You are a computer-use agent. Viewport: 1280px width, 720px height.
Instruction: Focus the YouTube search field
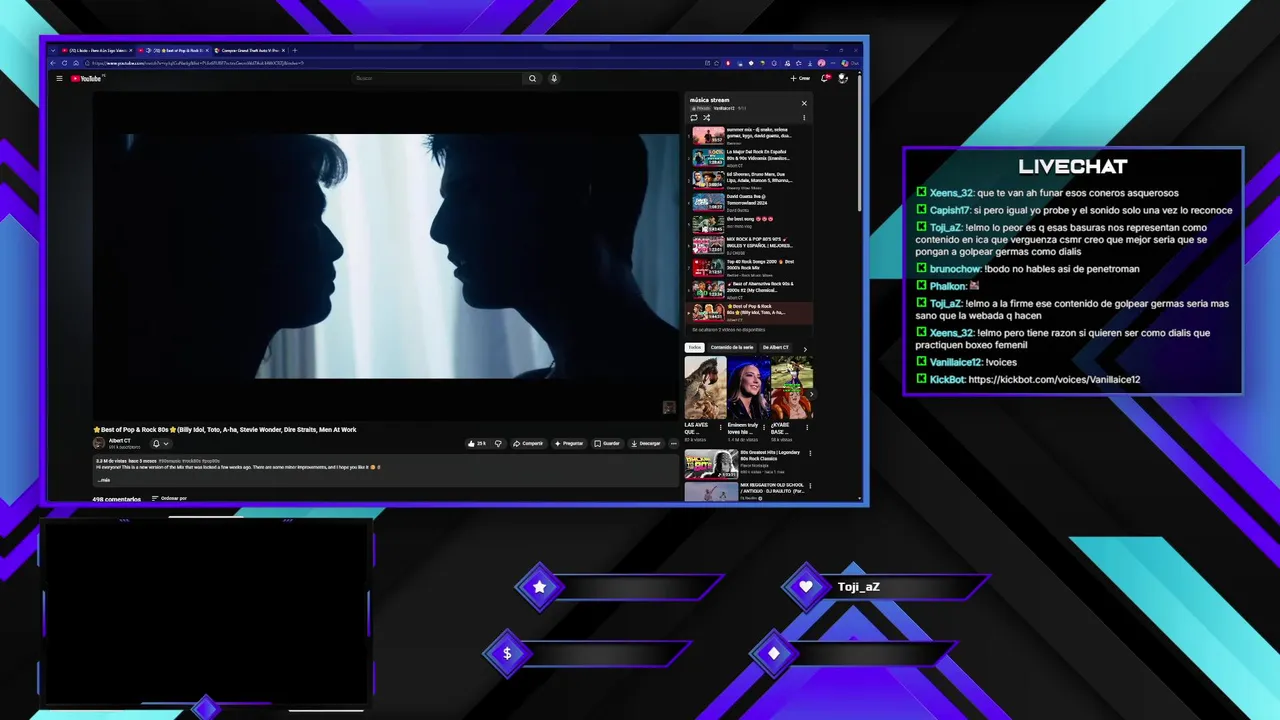pos(436,78)
